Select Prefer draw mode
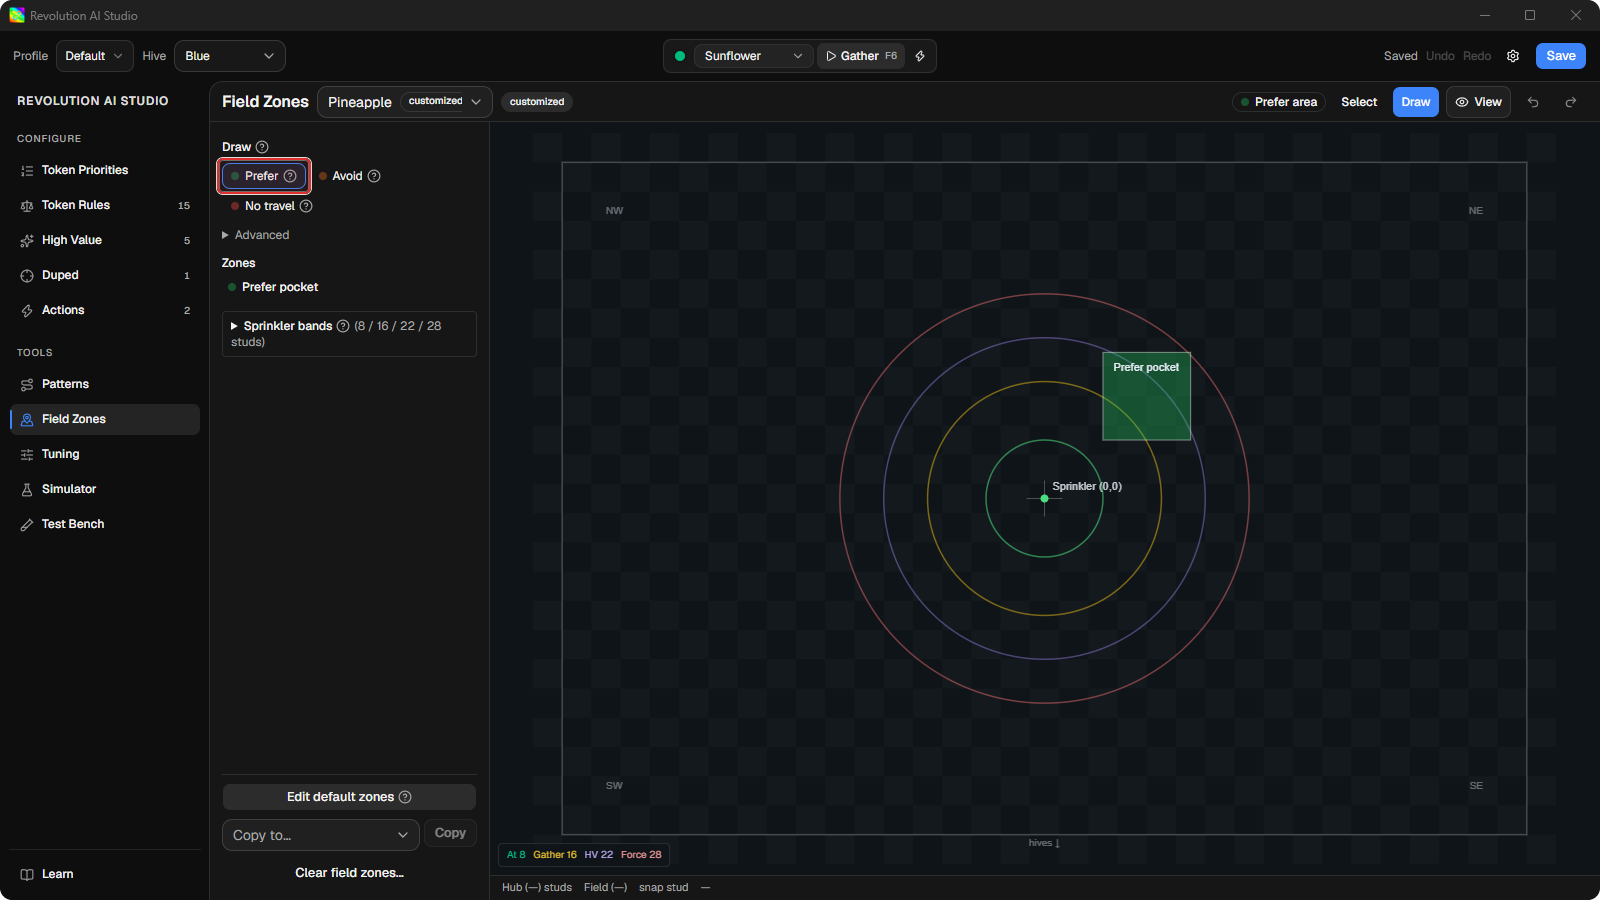 point(264,176)
